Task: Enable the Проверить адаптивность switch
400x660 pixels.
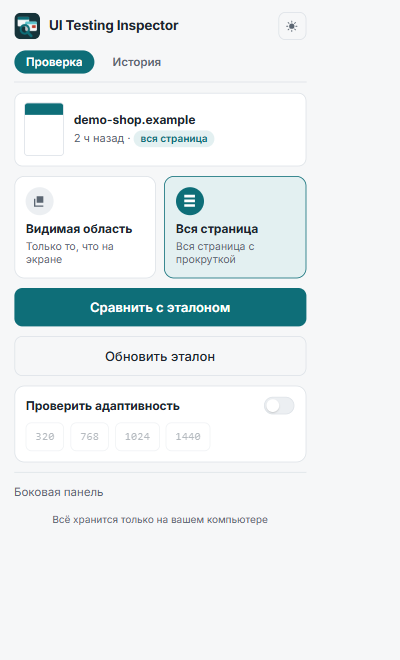Action: click(x=279, y=406)
